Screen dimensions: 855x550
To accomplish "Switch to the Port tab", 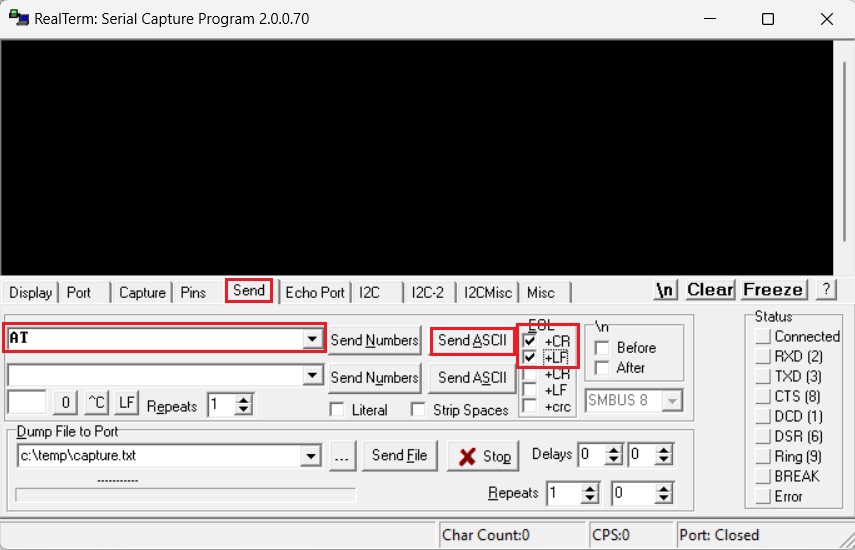I will (79, 292).
